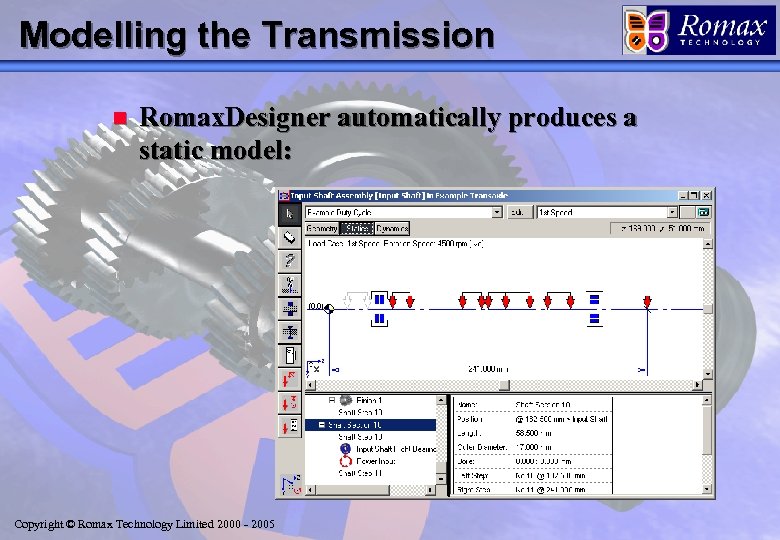Click the teal window icon beside load case
The height and width of the screenshot is (540, 780).
(x=703, y=212)
